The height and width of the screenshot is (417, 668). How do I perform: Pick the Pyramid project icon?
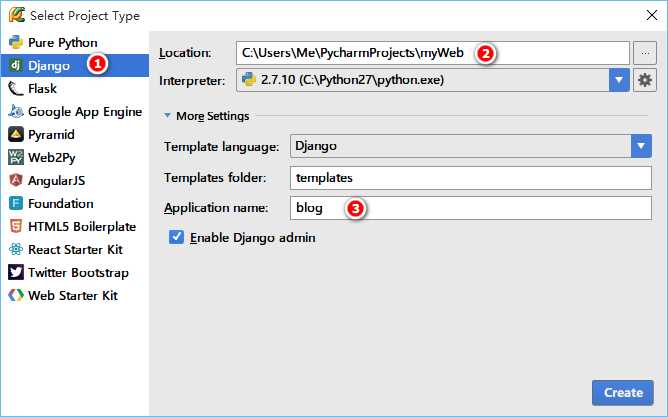point(16,134)
